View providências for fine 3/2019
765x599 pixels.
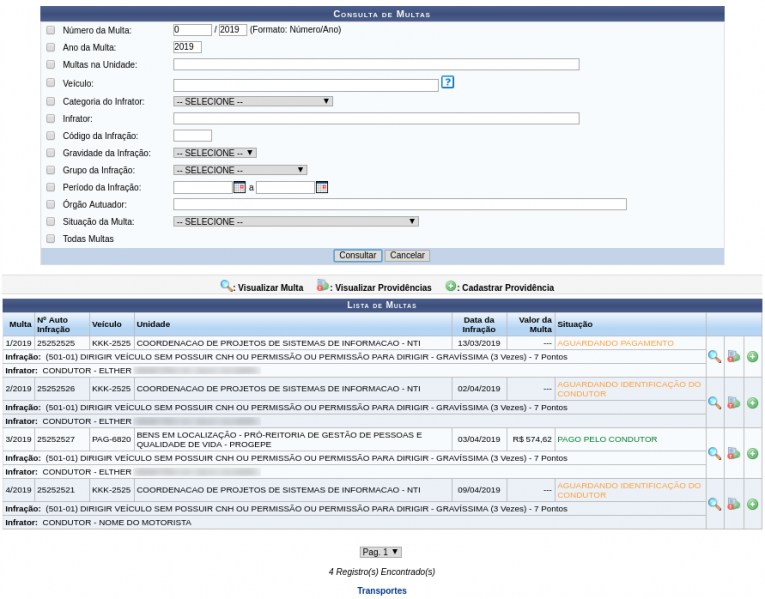point(733,454)
